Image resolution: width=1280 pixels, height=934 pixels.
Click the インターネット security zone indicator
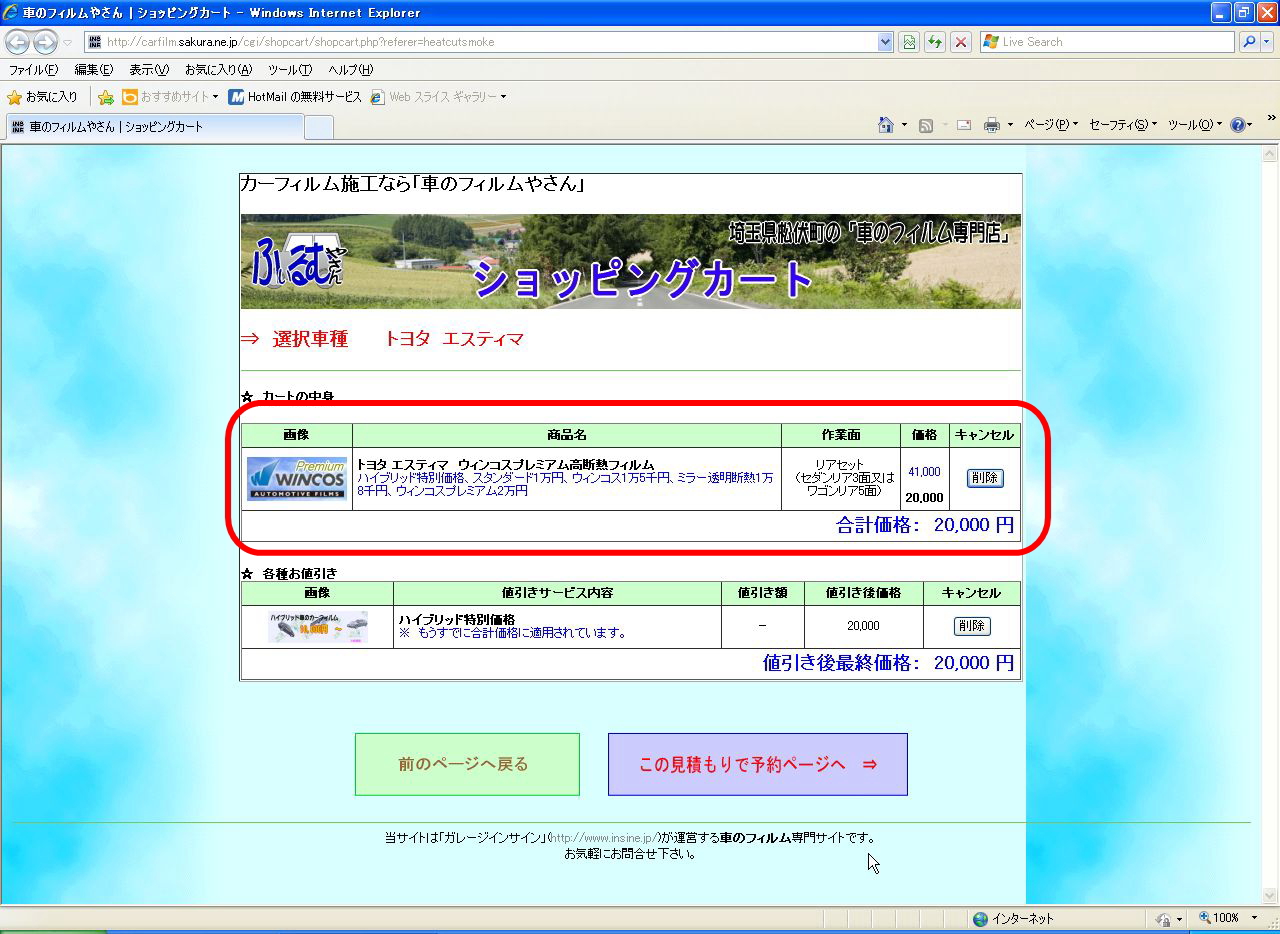[1013, 918]
